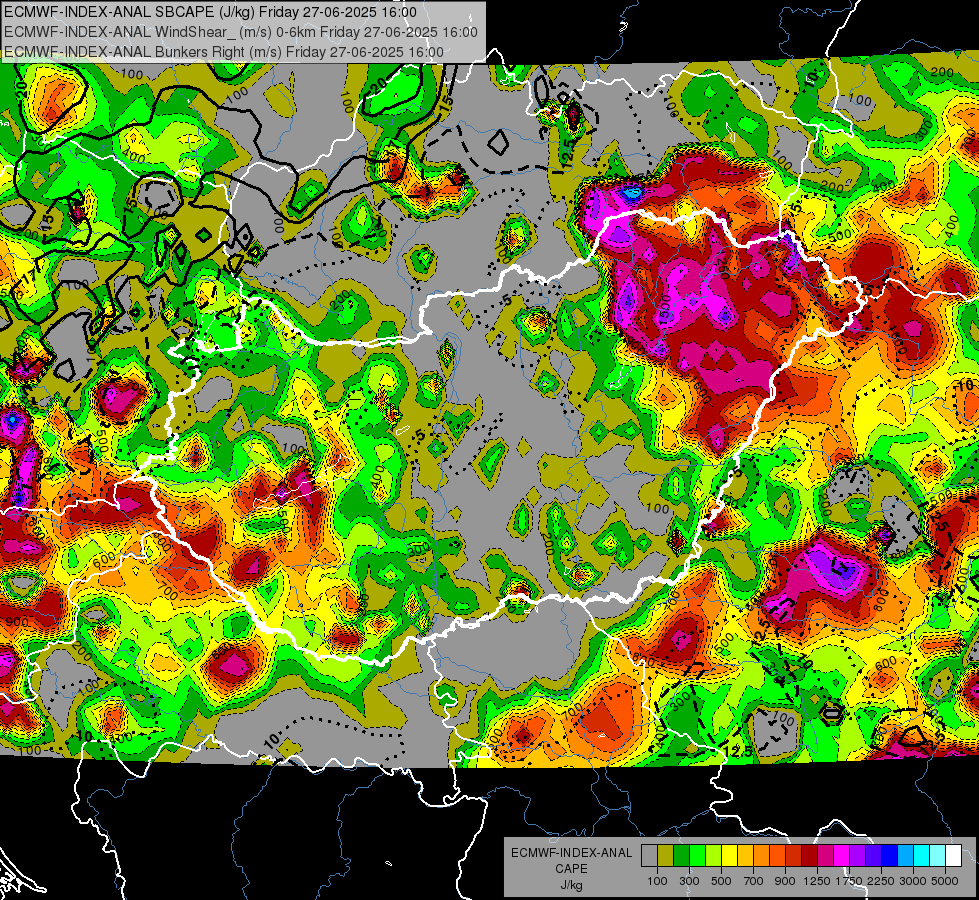
Task: Click the 5000 value under the legend
Action: coord(945,881)
